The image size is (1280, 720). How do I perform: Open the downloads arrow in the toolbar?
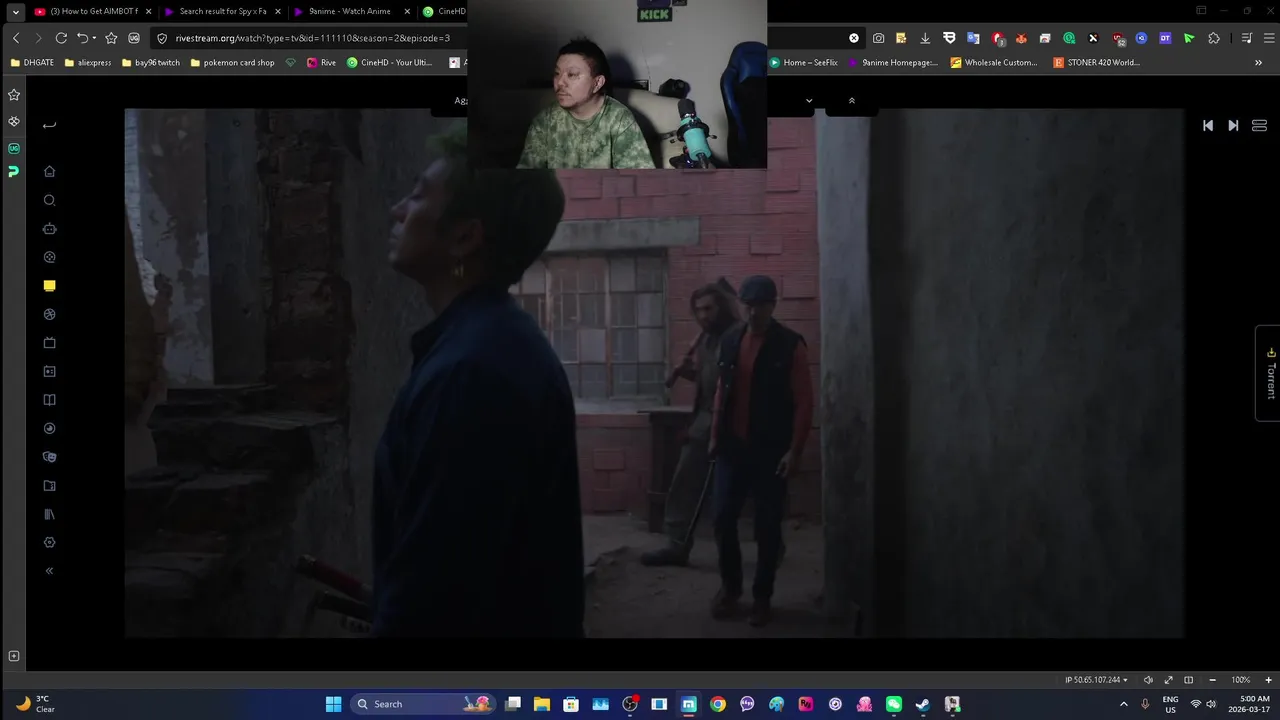coord(925,38)
